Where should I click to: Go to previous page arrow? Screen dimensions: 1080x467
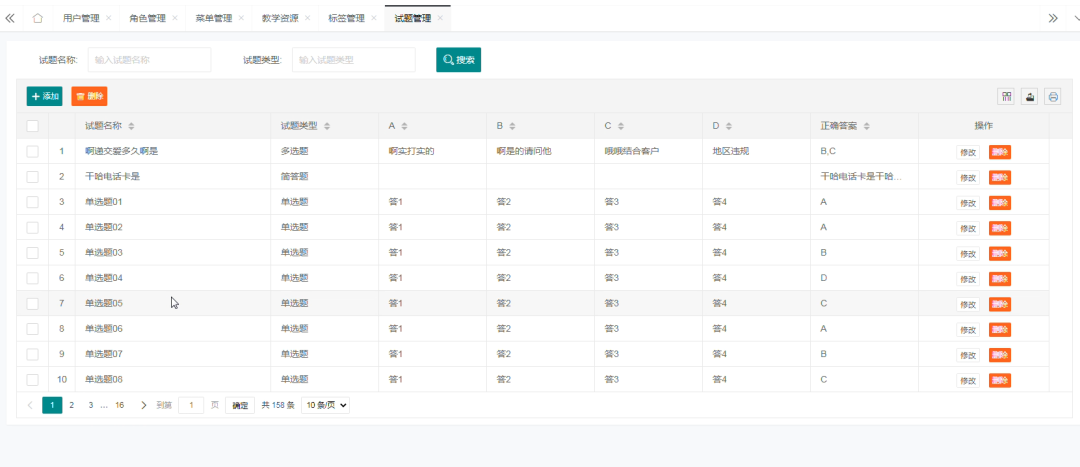click(x=30, y=405)
